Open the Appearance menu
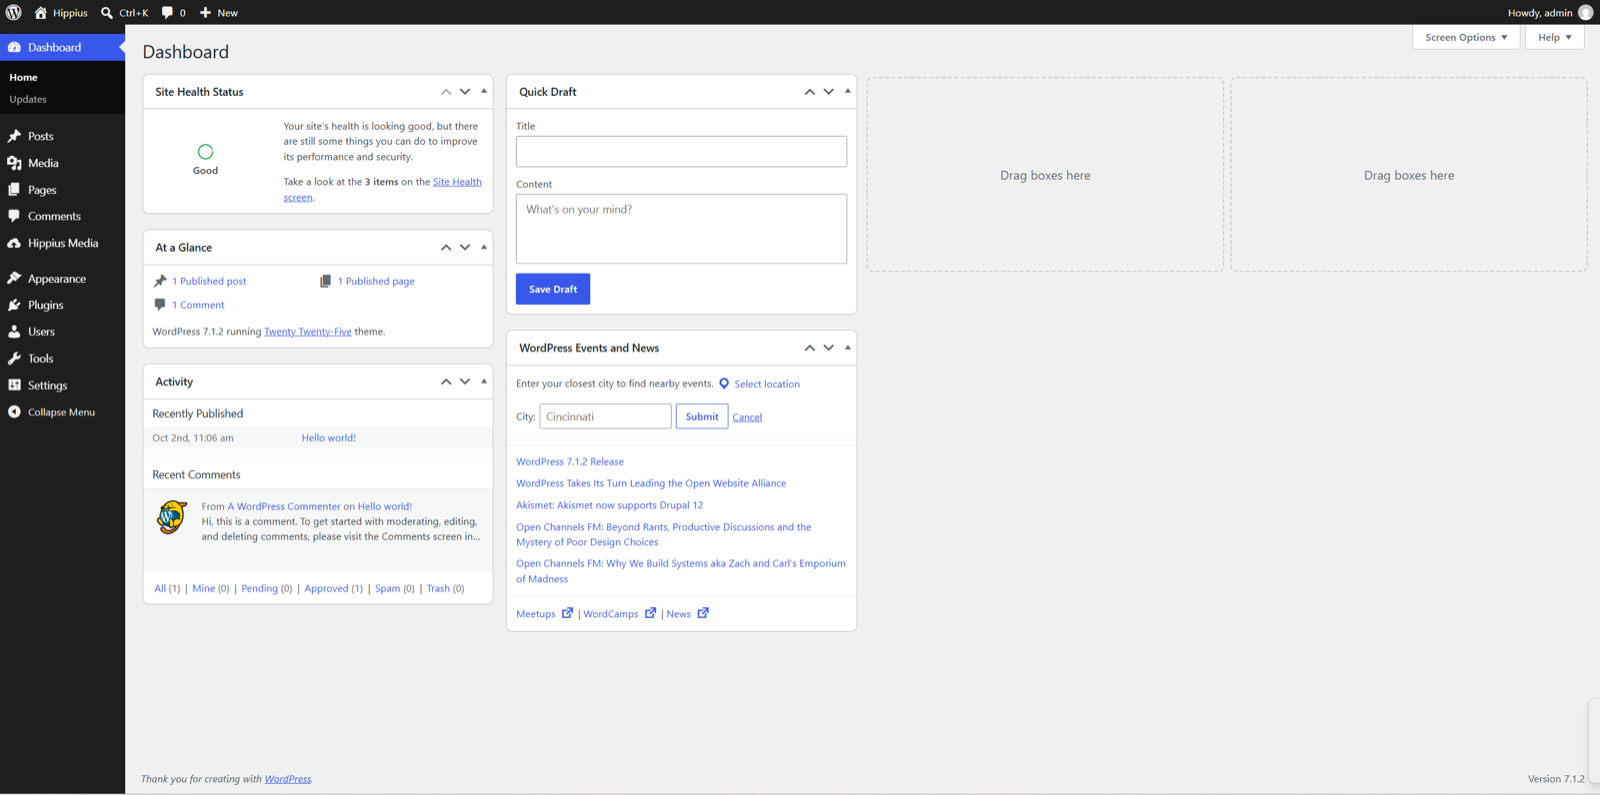 click(62, 279)
